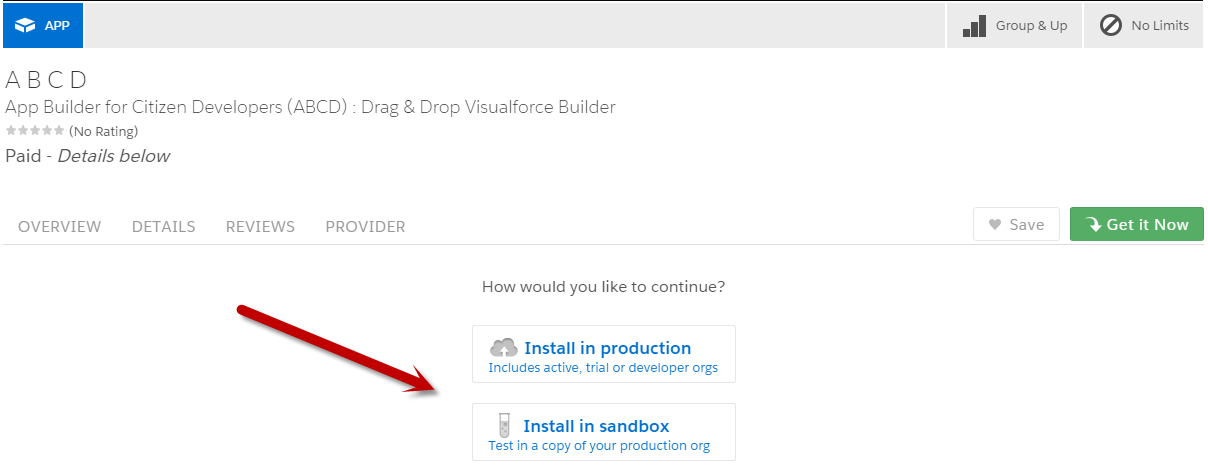
Task: Click the A B C D app title
Action: pyautogui.click(x=47, y=80)
